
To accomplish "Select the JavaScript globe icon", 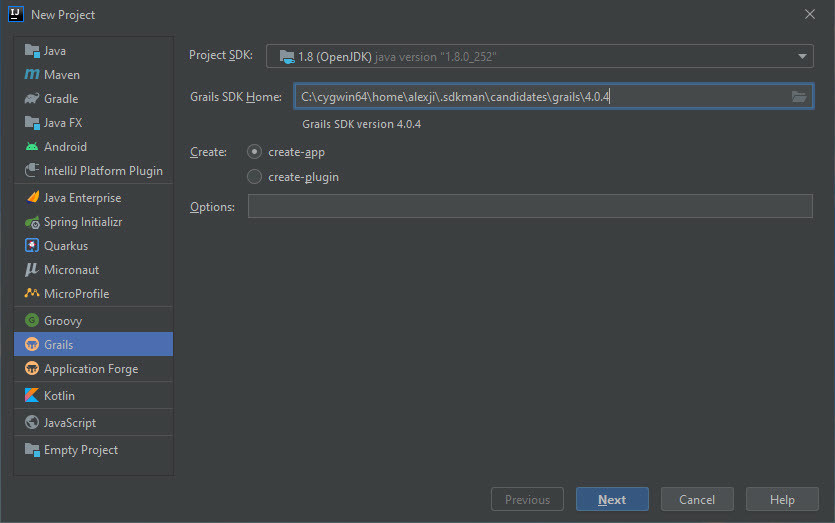I will pyautogui.click(x=32, y=422).
